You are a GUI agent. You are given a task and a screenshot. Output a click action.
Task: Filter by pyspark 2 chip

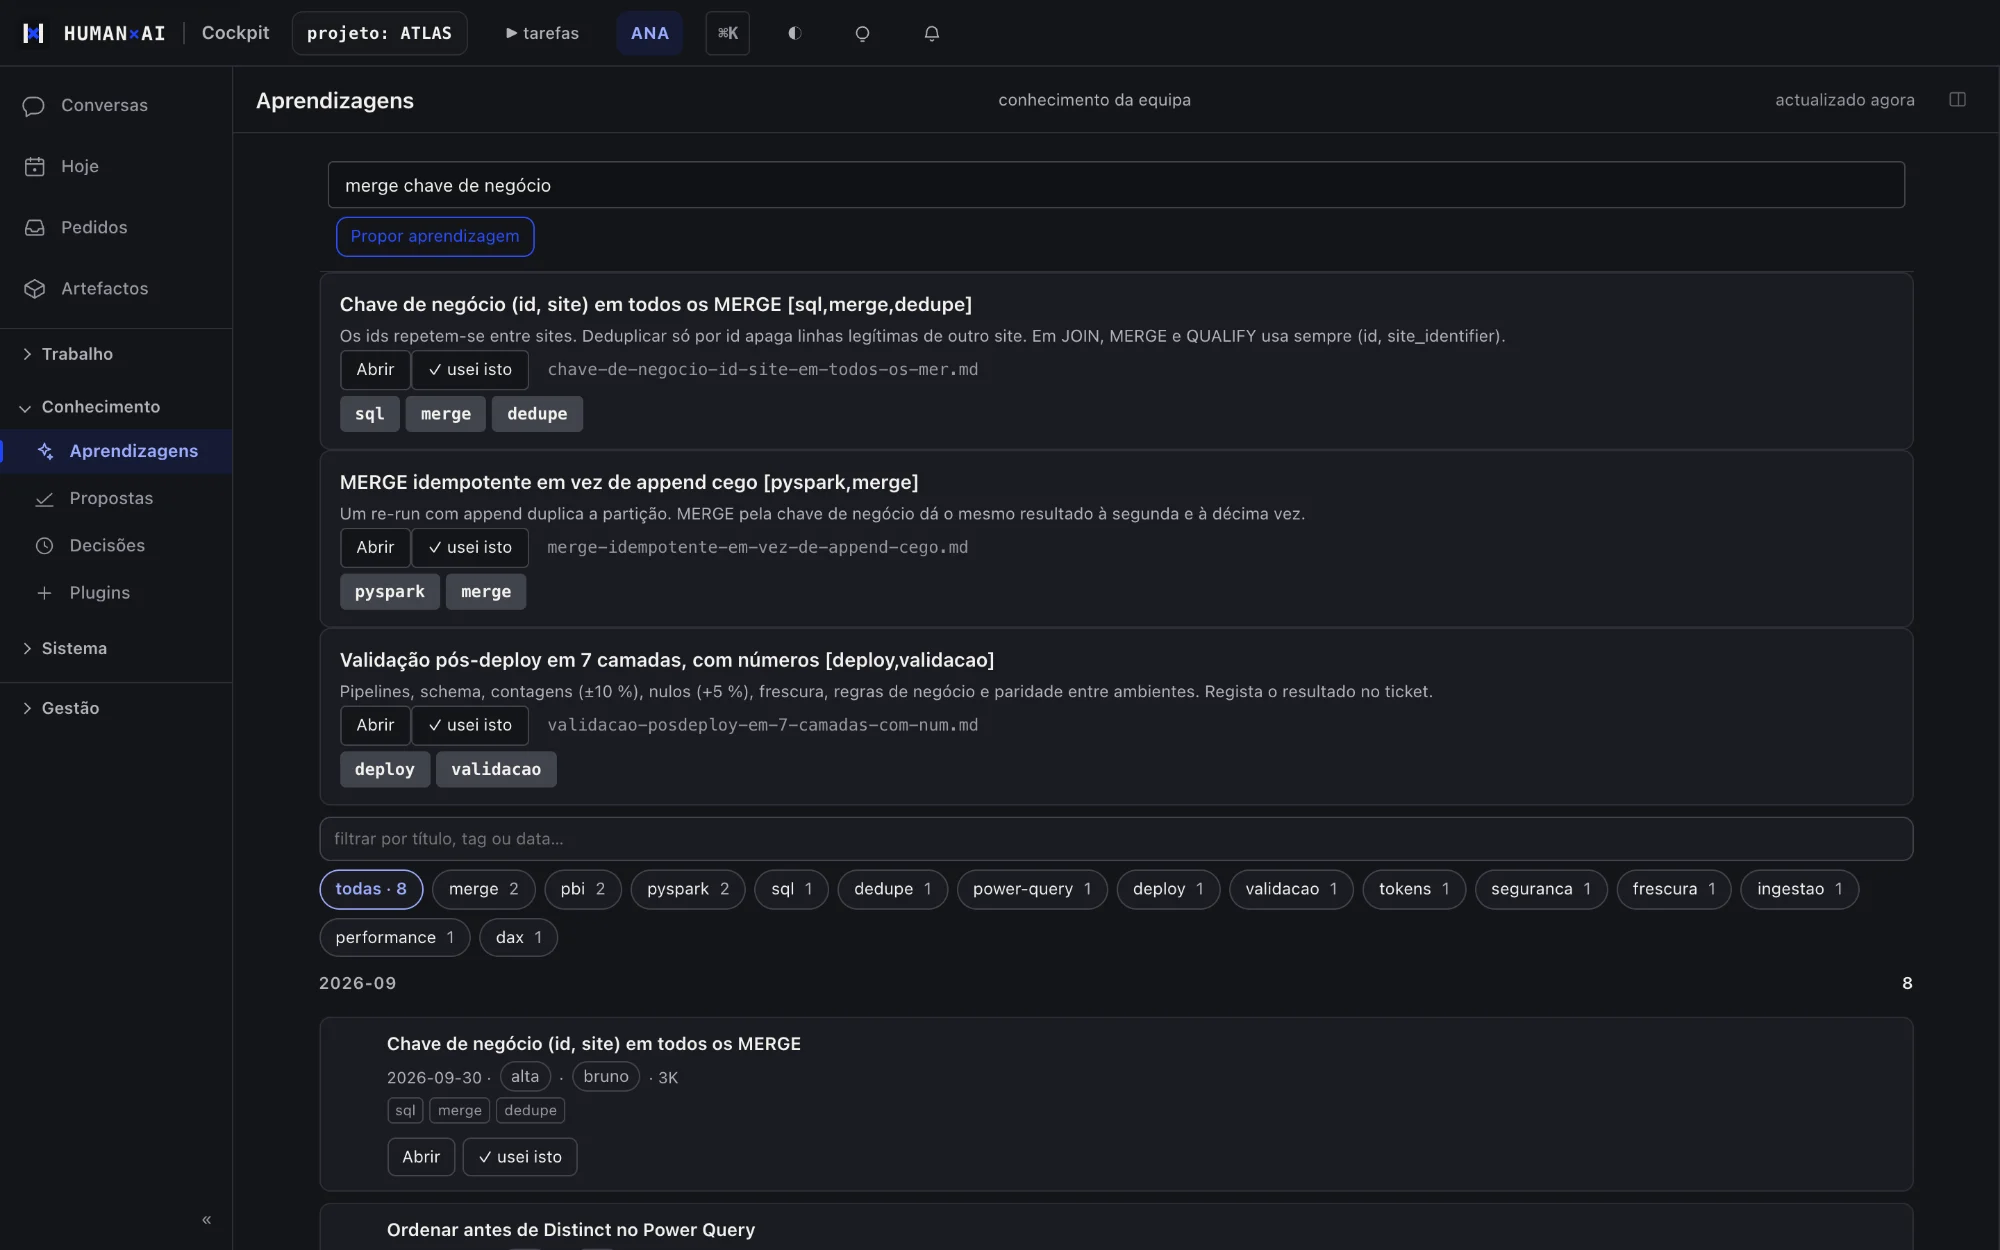pyautogui.click(x=688, y=889)
